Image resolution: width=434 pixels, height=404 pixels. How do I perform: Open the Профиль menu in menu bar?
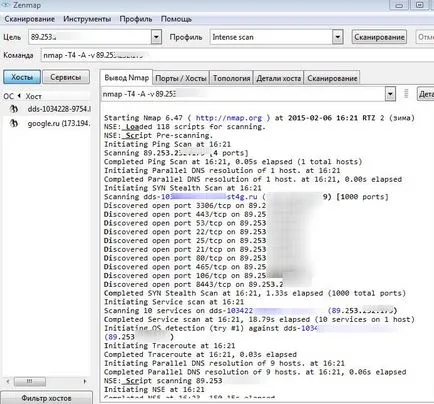tap(136, 19)
